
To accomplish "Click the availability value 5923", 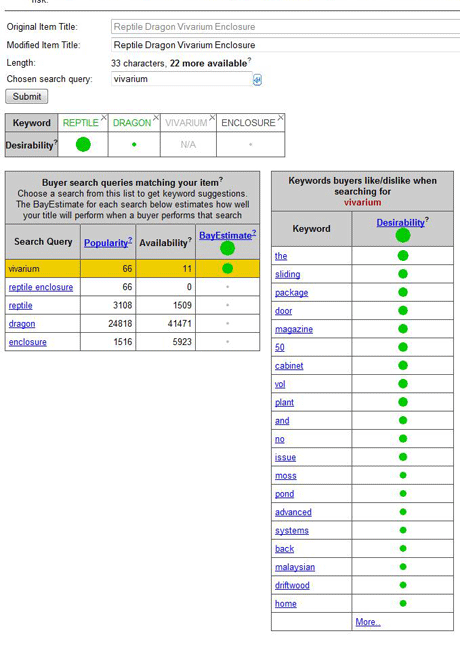I will [182, 342].
